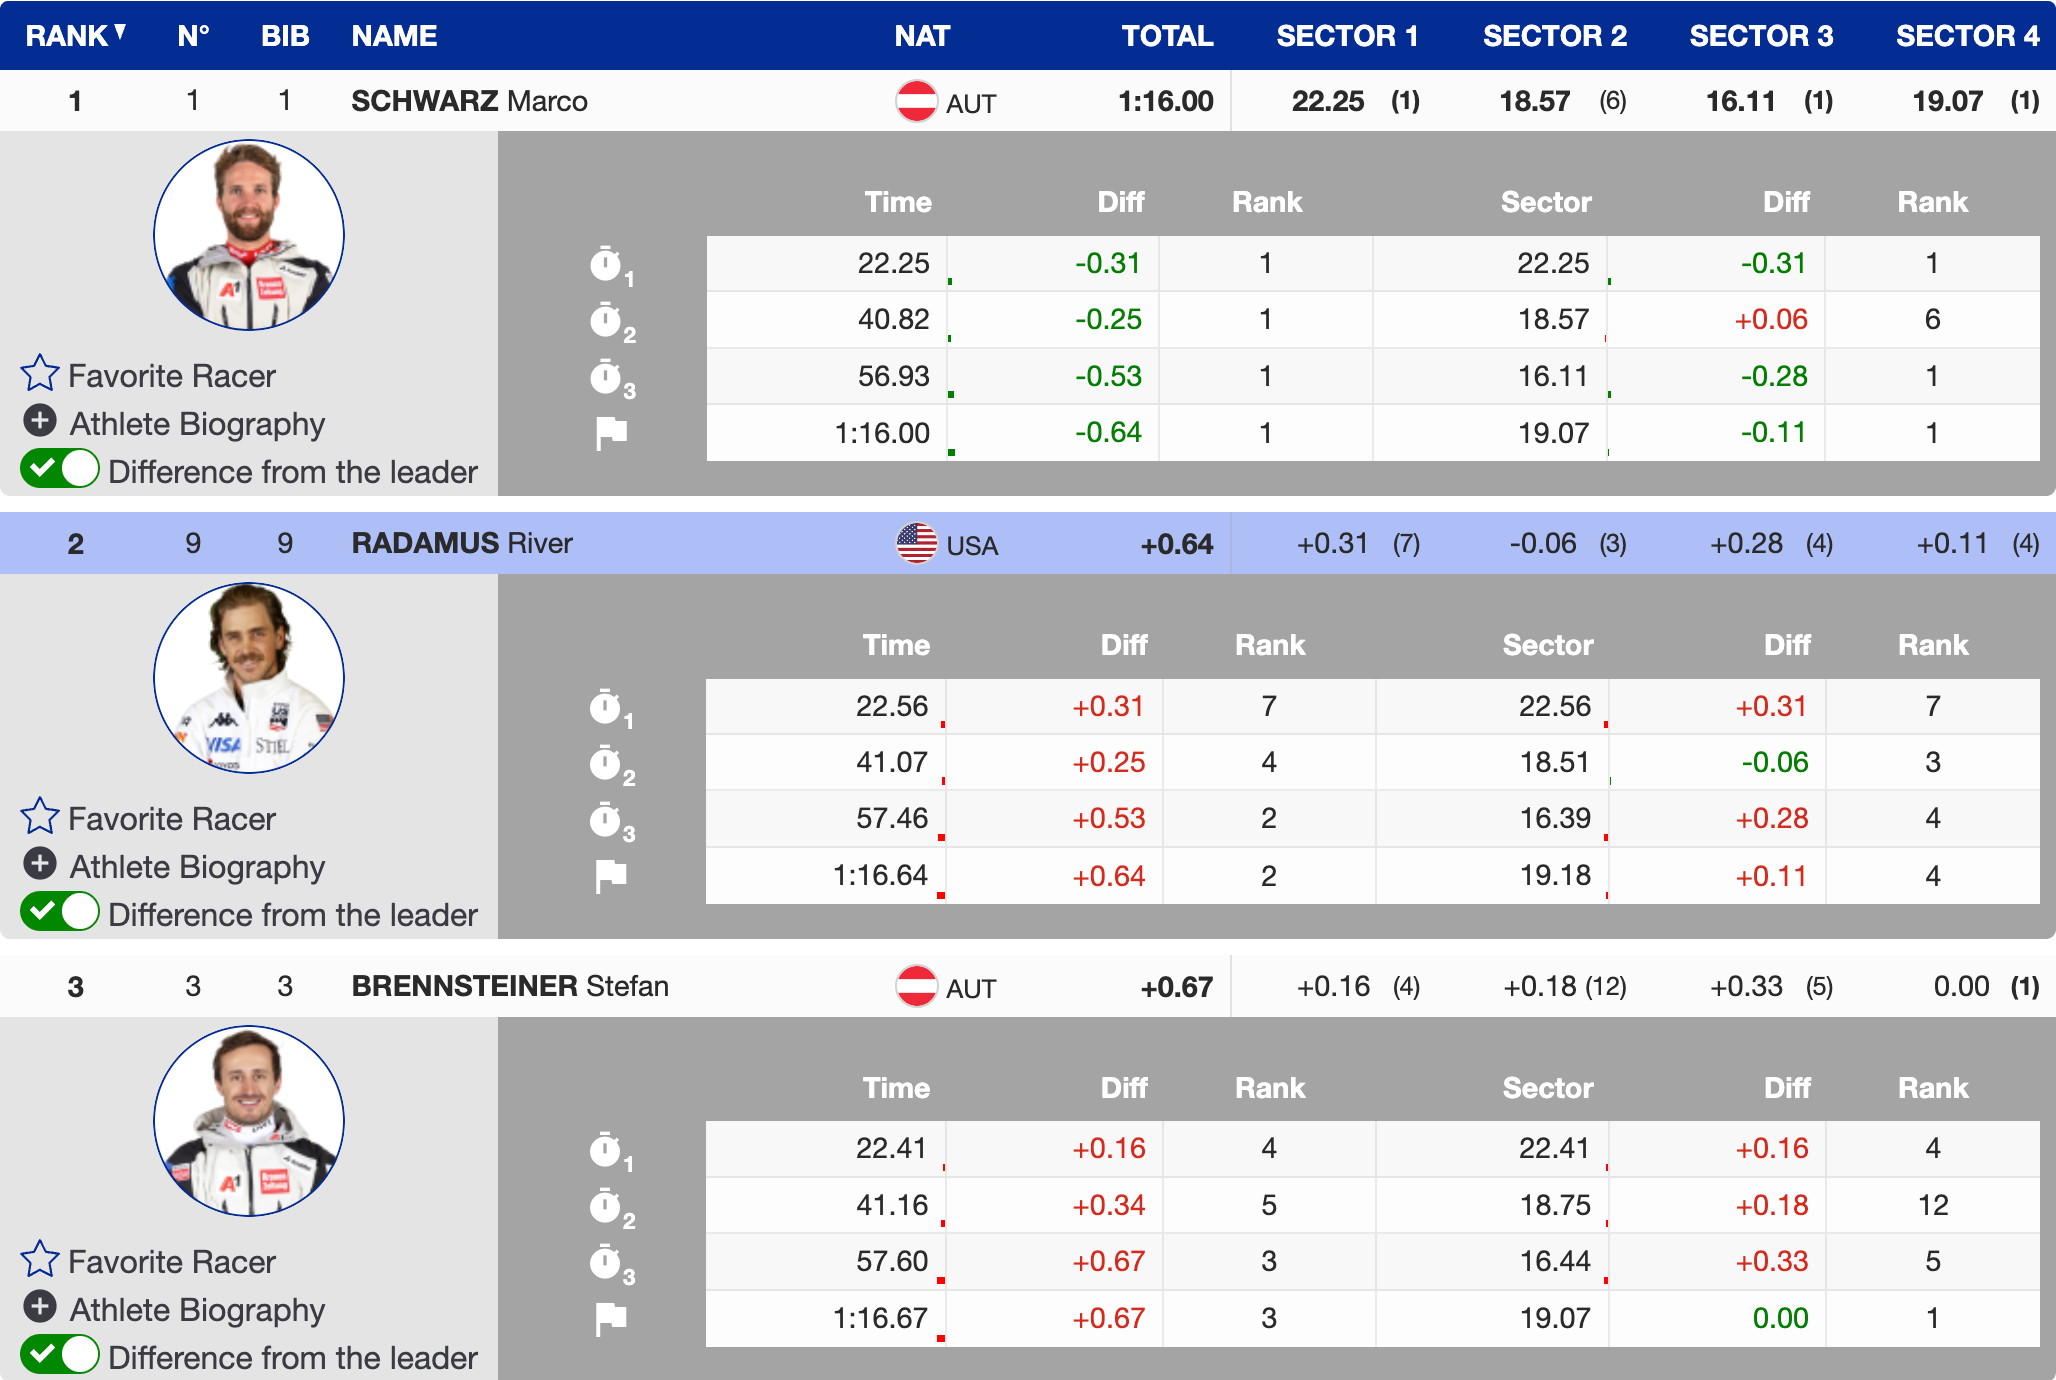The height and width of the screenshot is (1380, 2056).
Task: Click Favorite Racer star for Schwarz
Action: (x=40, y=374)
